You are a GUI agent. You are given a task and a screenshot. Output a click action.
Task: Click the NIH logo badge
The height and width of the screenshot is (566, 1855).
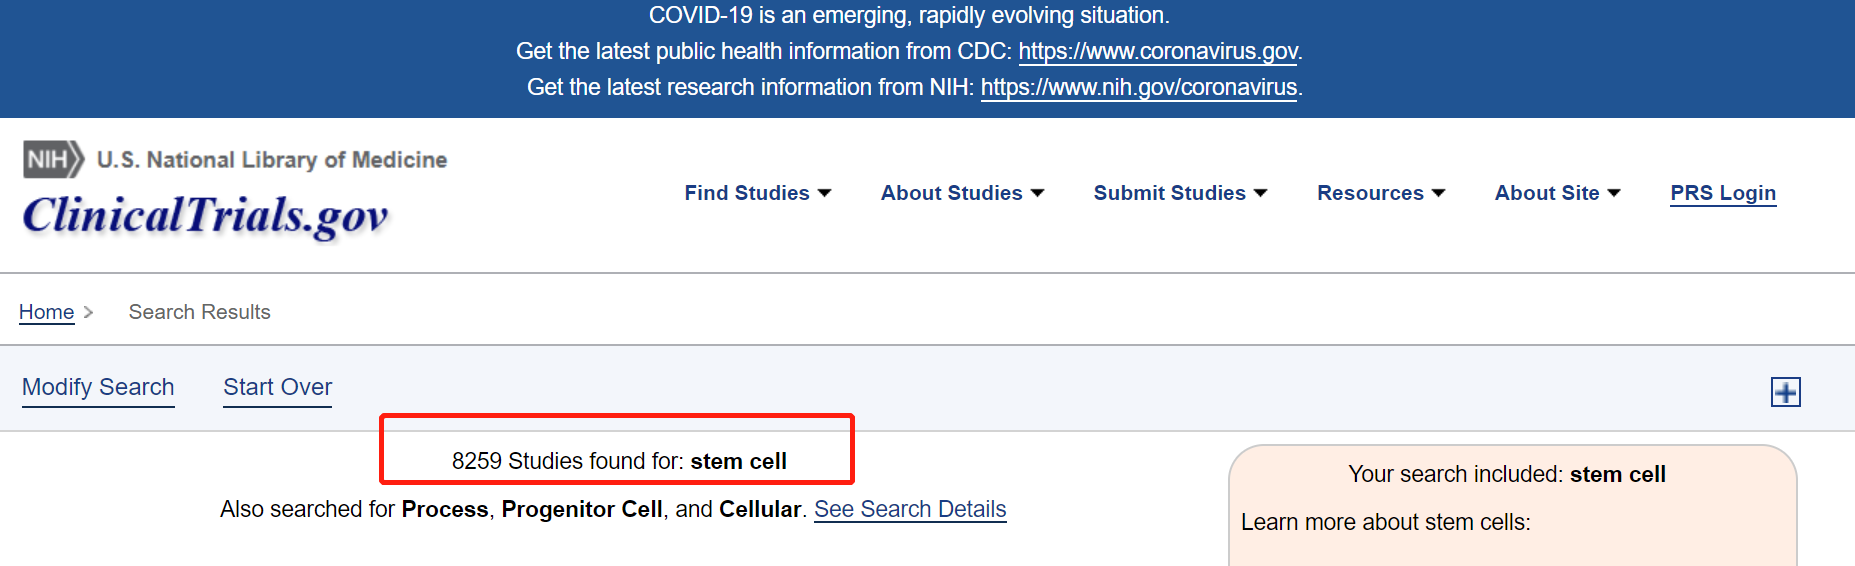54,159
